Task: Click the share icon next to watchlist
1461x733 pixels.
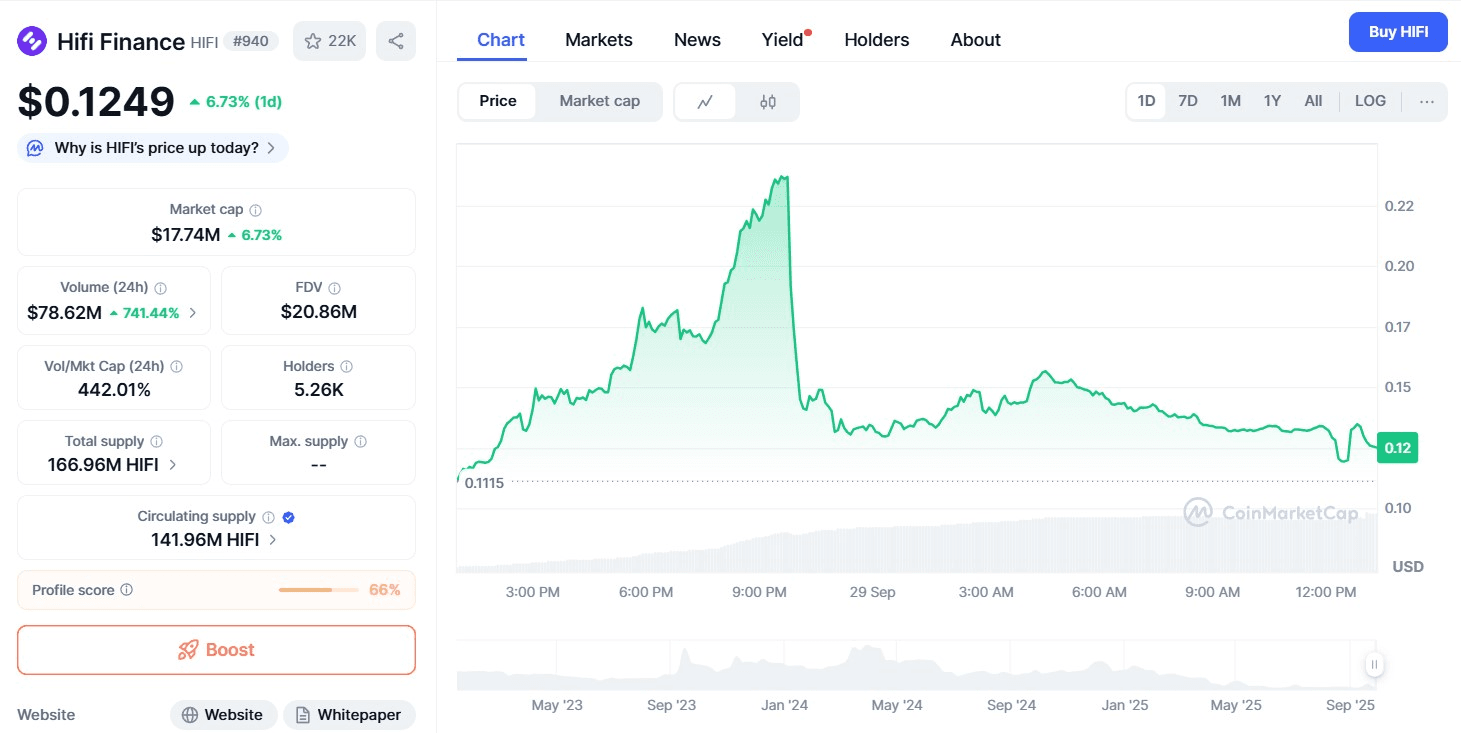Action: click(396, 41)
